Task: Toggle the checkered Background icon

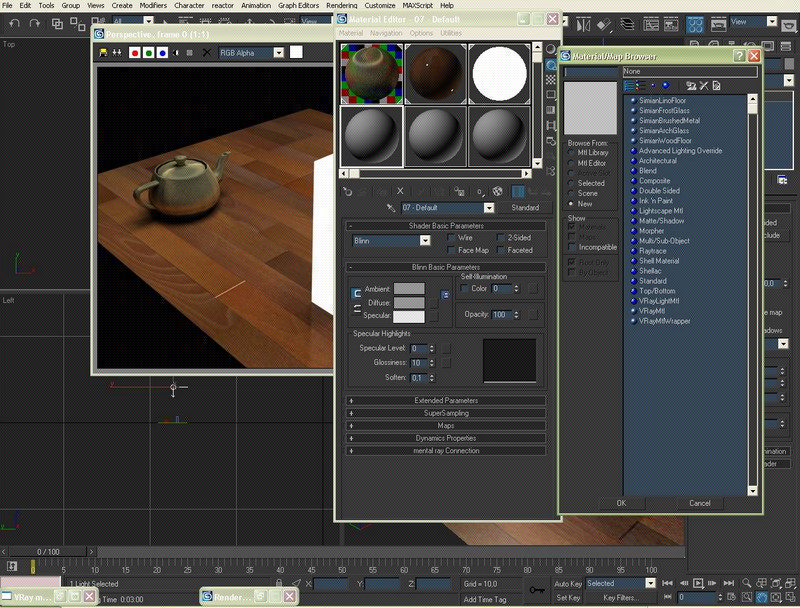Action: [x=551, y=80]
